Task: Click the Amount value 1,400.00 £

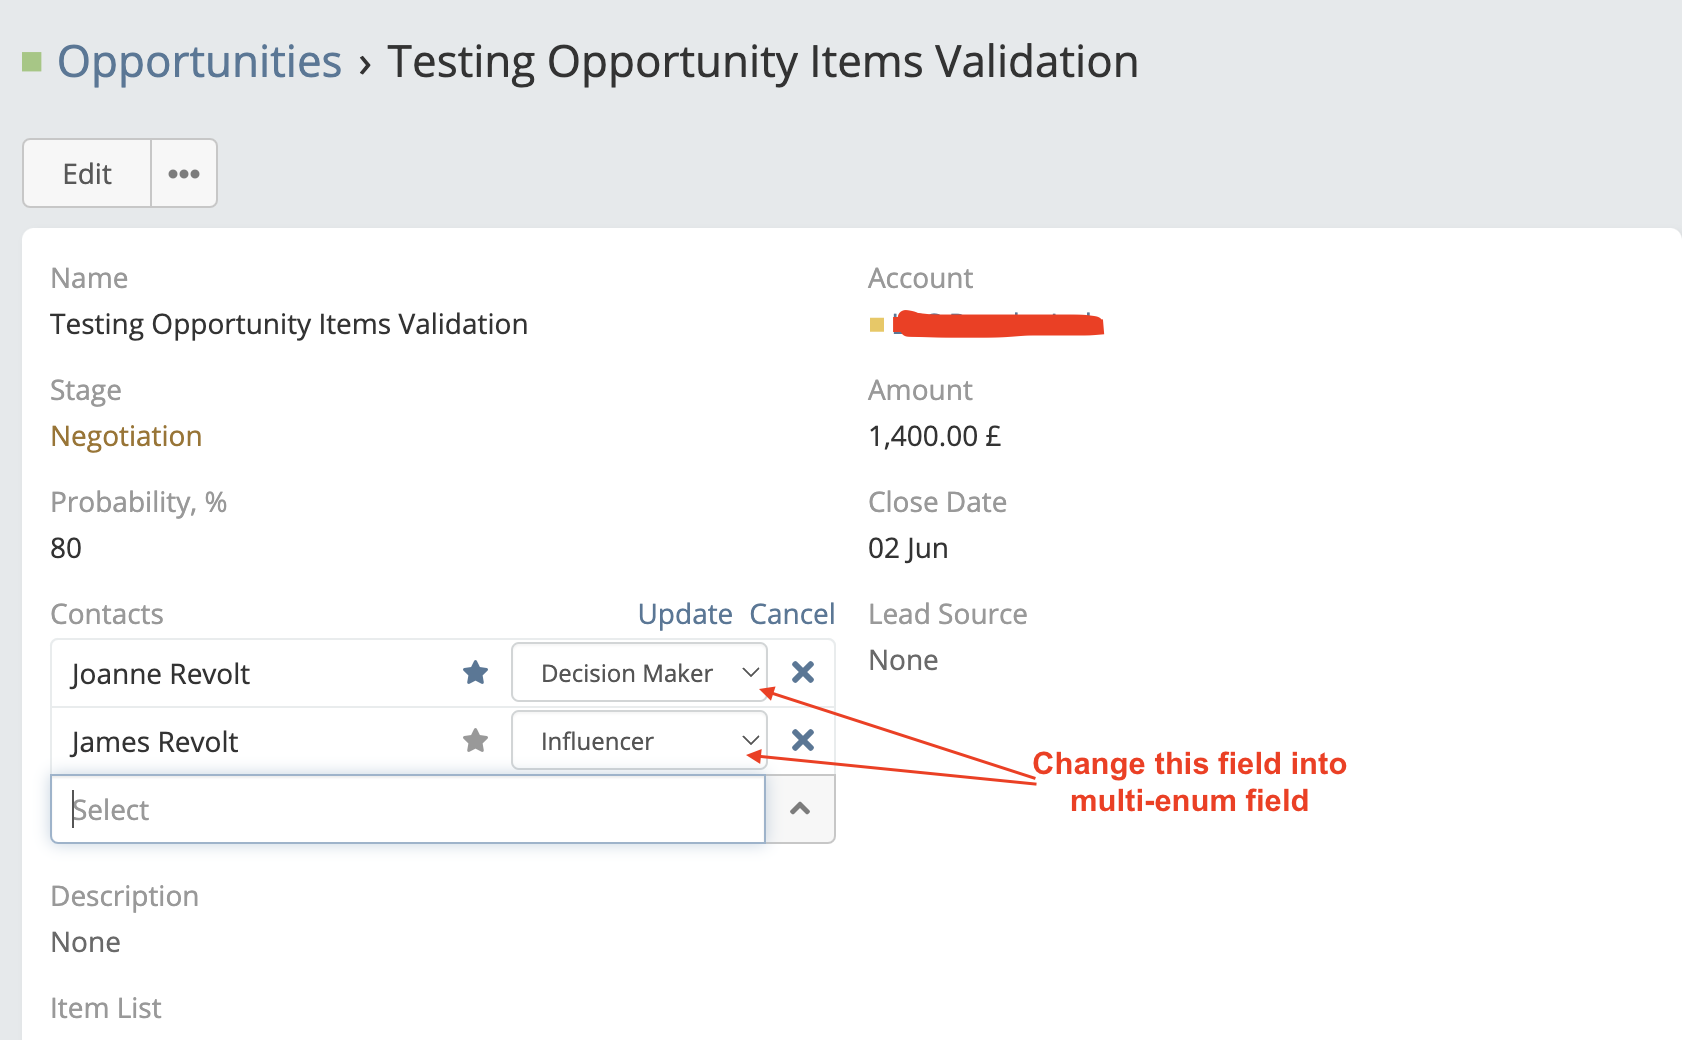Action: [x=934, y=436]
